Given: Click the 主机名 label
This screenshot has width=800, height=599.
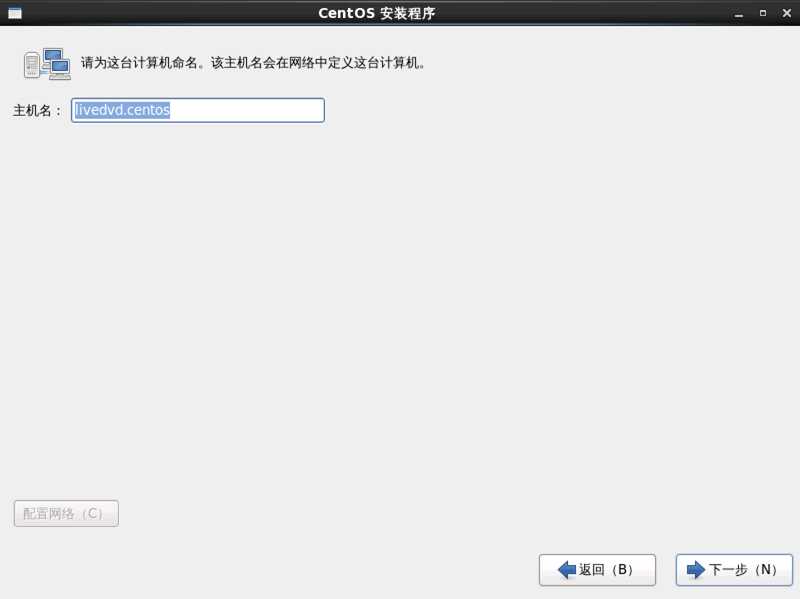Looking at the screenshot, I should [x=37, y=111].
